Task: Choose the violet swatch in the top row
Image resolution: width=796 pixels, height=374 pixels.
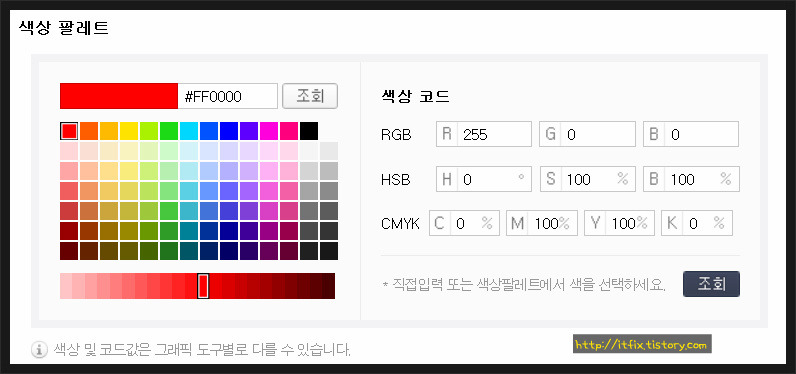Action: pos(249,131)
